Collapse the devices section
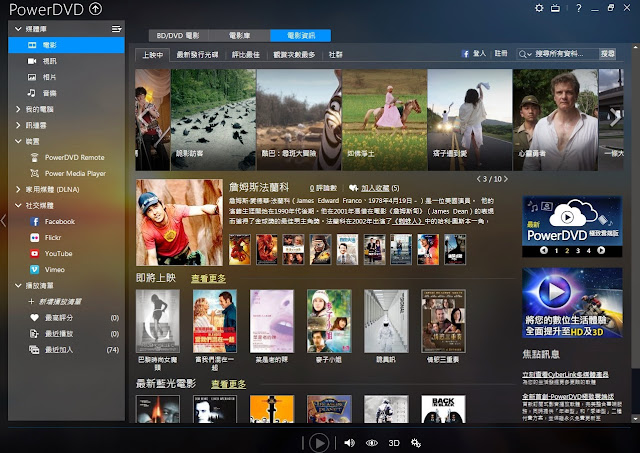640x453 pixels. [x=18, y=141]
